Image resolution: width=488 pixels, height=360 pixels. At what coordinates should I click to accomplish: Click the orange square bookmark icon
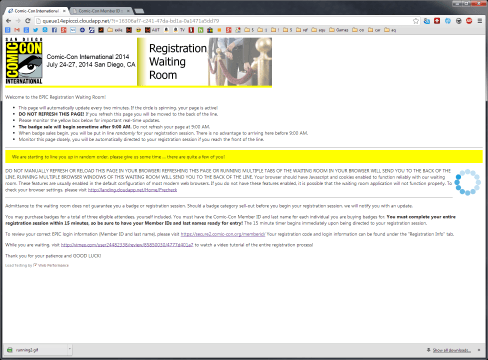click(219, 30)
